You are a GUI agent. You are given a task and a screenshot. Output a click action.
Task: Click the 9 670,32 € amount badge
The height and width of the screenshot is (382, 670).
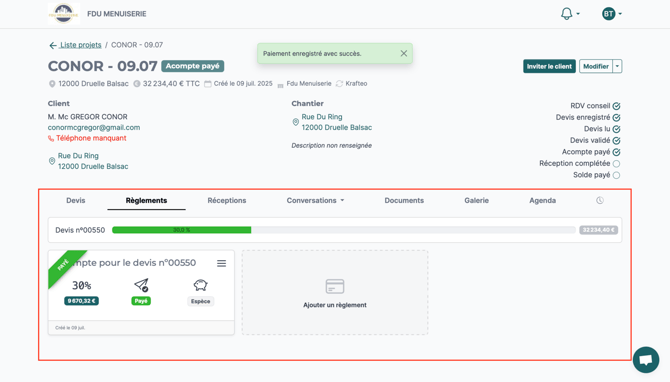tap(81, 301)
